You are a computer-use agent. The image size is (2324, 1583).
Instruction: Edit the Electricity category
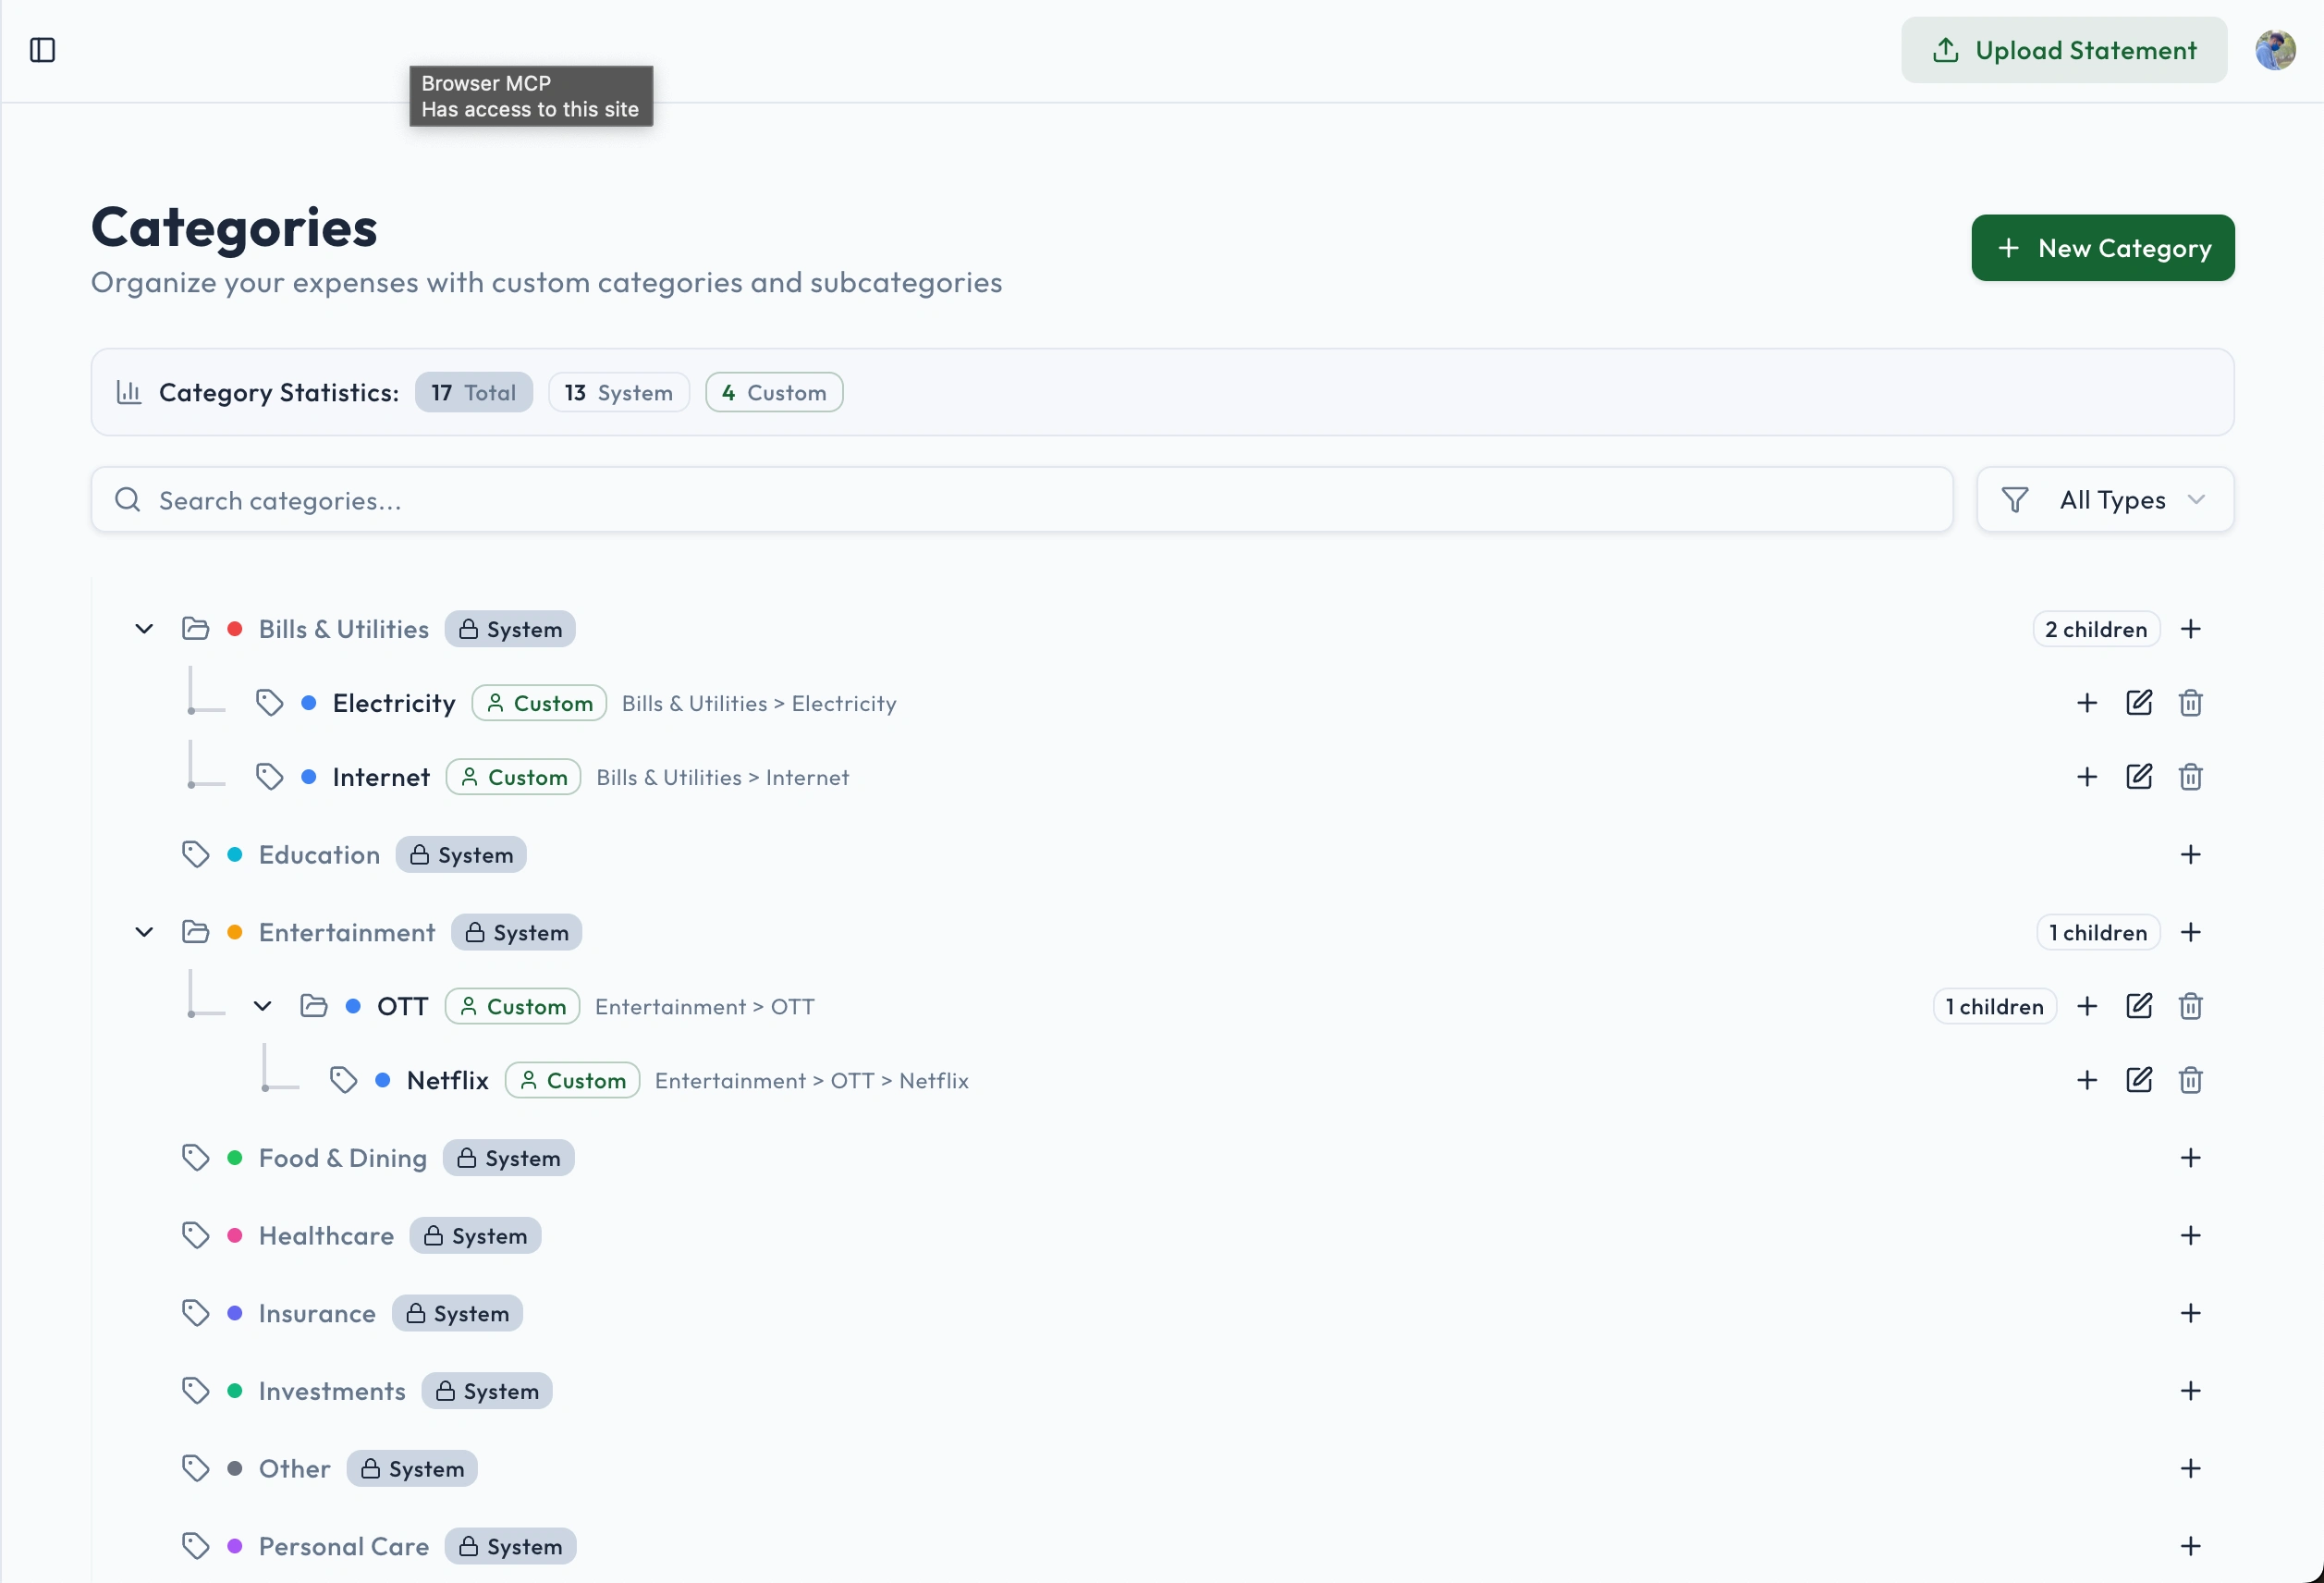pos(2138,703)
